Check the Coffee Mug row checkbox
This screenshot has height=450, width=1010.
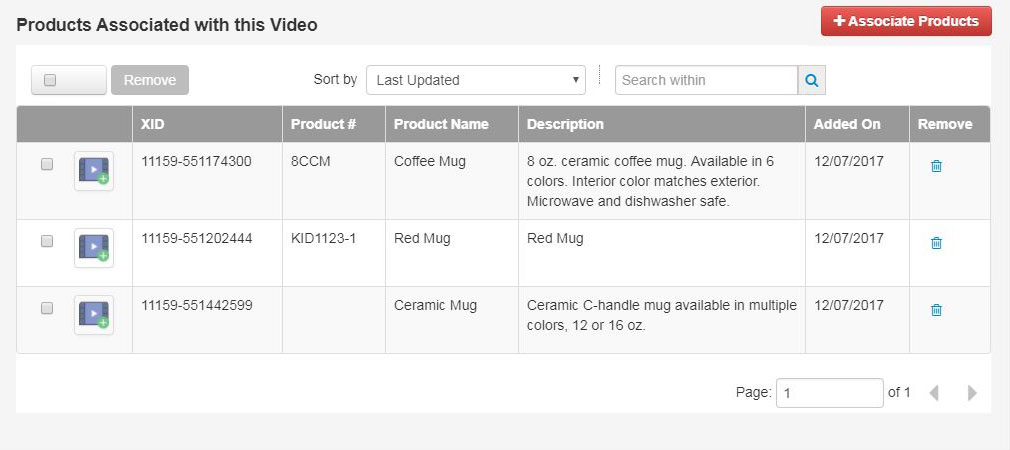47,164
